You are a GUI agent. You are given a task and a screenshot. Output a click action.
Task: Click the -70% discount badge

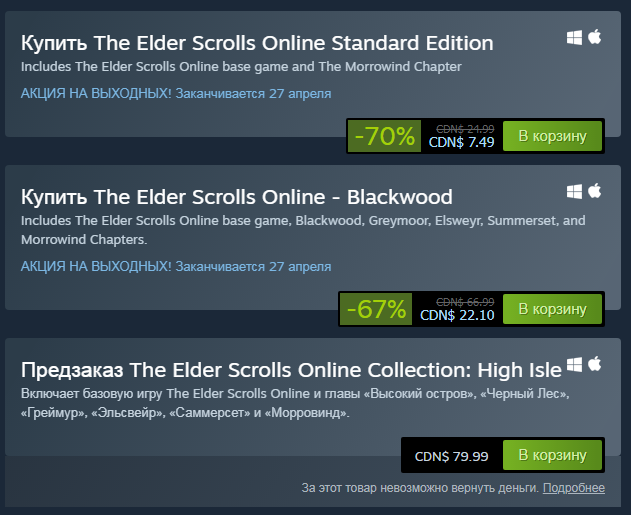(384, 136)
